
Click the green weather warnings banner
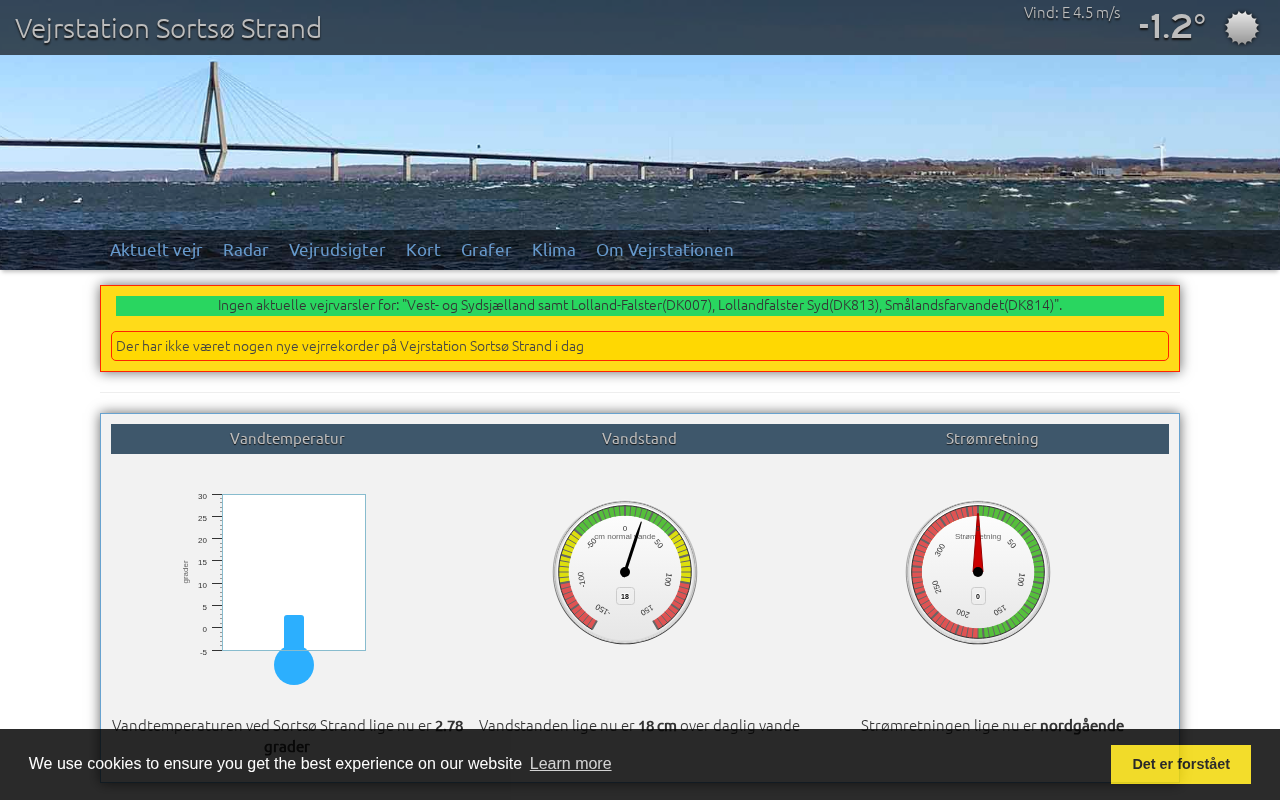tap(640, 306)
